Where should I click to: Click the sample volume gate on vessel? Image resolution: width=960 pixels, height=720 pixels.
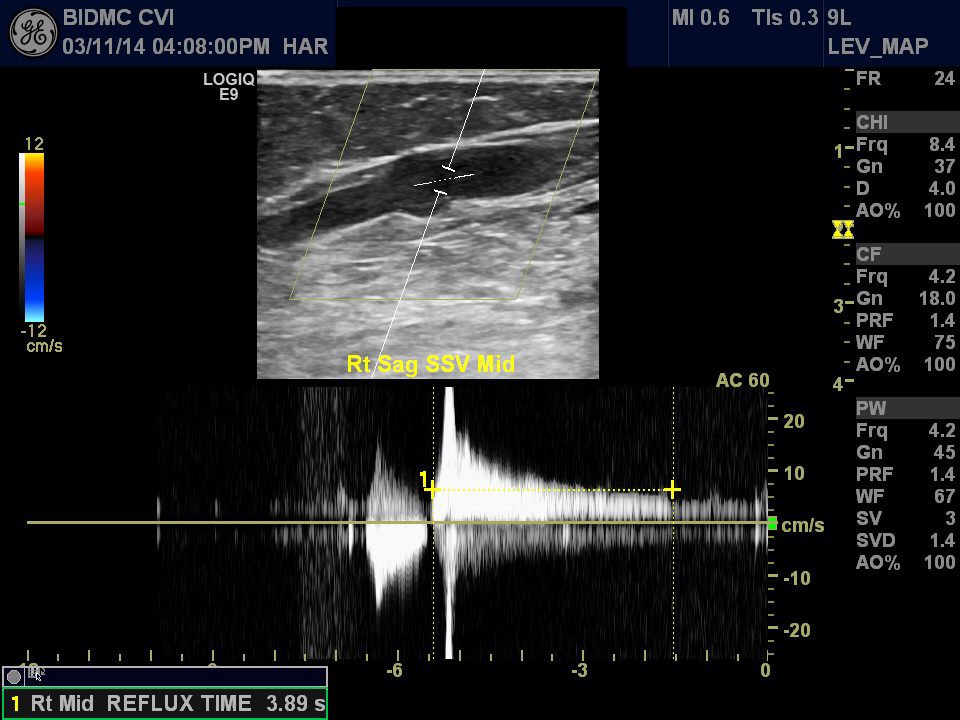(x=443, y=179)
